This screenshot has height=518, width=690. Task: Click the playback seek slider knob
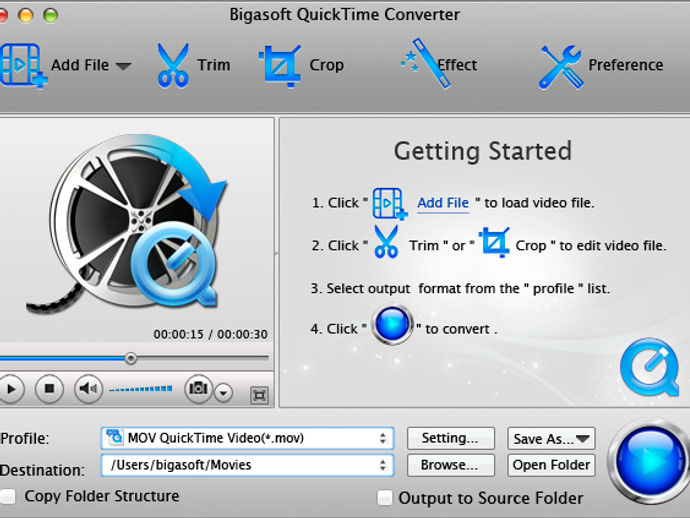click(131, 358)
